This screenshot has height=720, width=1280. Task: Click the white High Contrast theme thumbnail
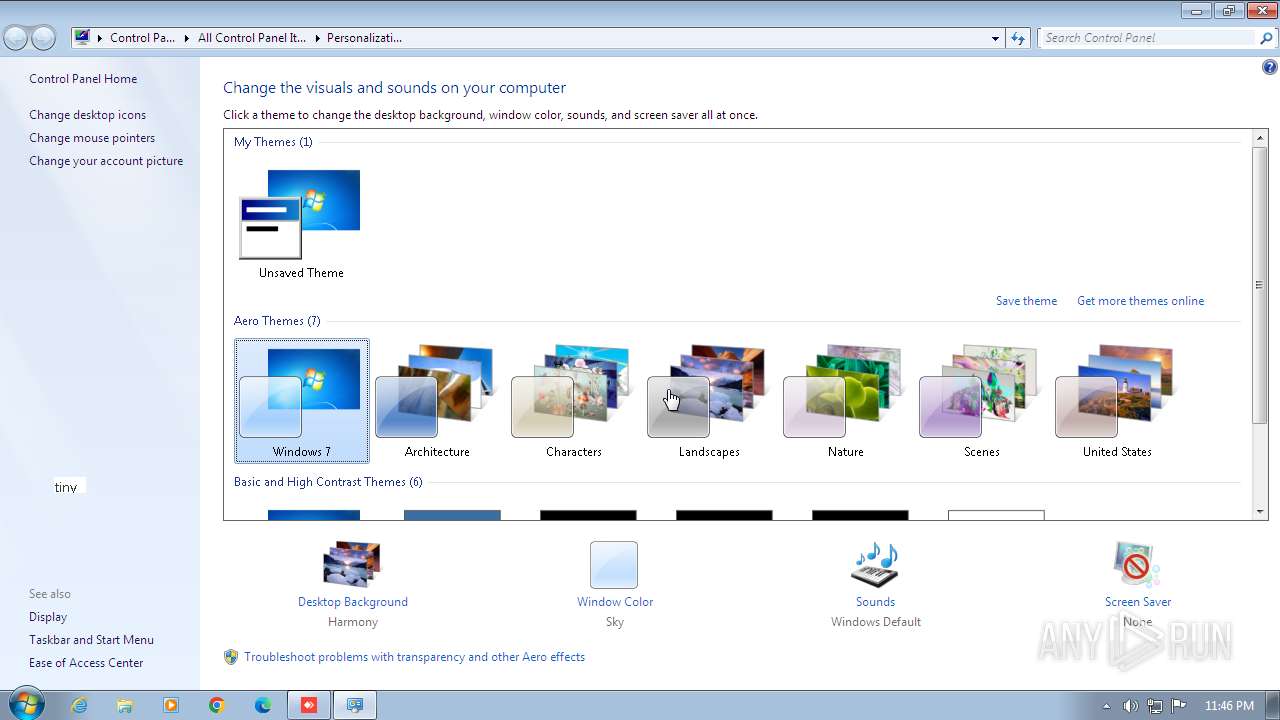[996, 515]
